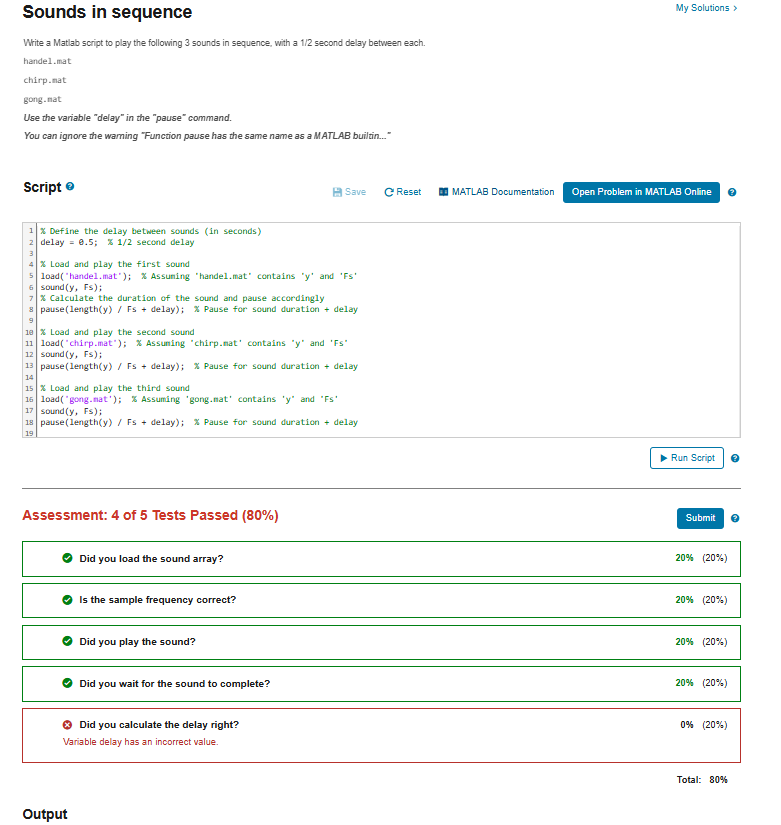Click help icon beside Submit button
This screenshot has height=825, width=781.
pyautogui.click(x=735, y=518)
